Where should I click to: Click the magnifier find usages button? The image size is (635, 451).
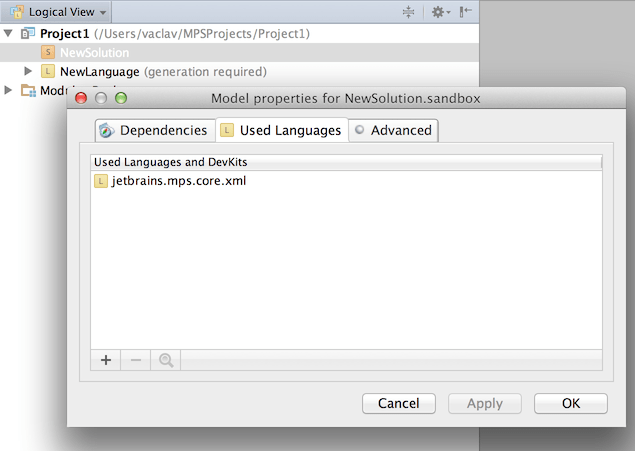[x=166, y=360]
